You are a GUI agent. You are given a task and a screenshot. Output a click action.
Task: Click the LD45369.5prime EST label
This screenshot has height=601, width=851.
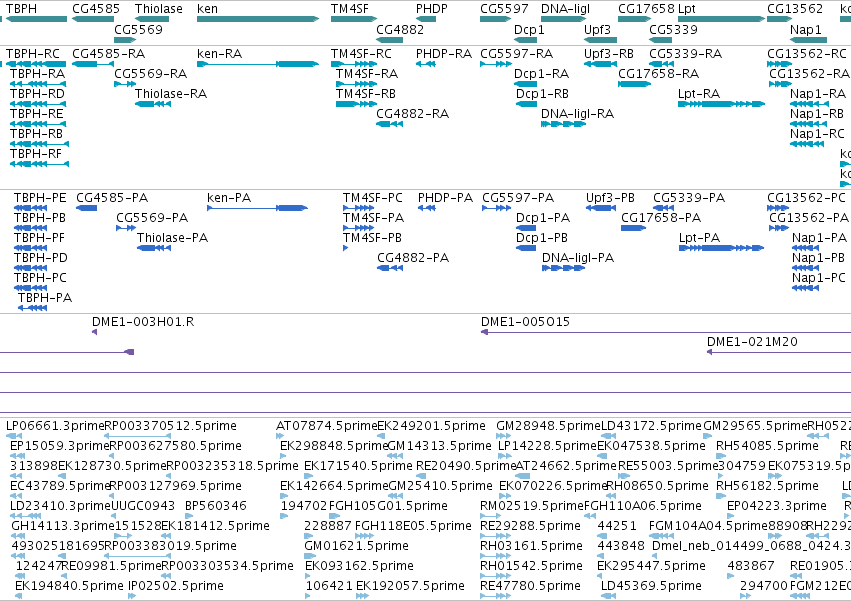(x=651, y=586)
